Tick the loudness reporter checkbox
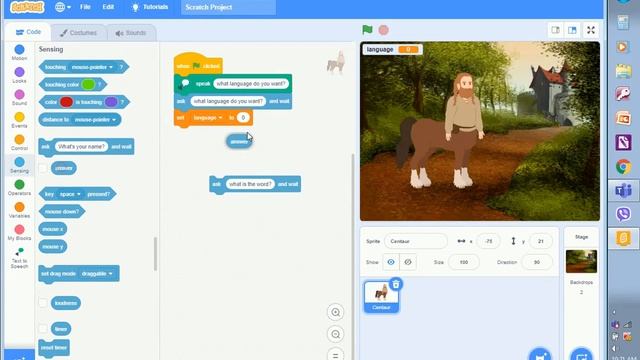640x360 pixels. pos(43,303)
